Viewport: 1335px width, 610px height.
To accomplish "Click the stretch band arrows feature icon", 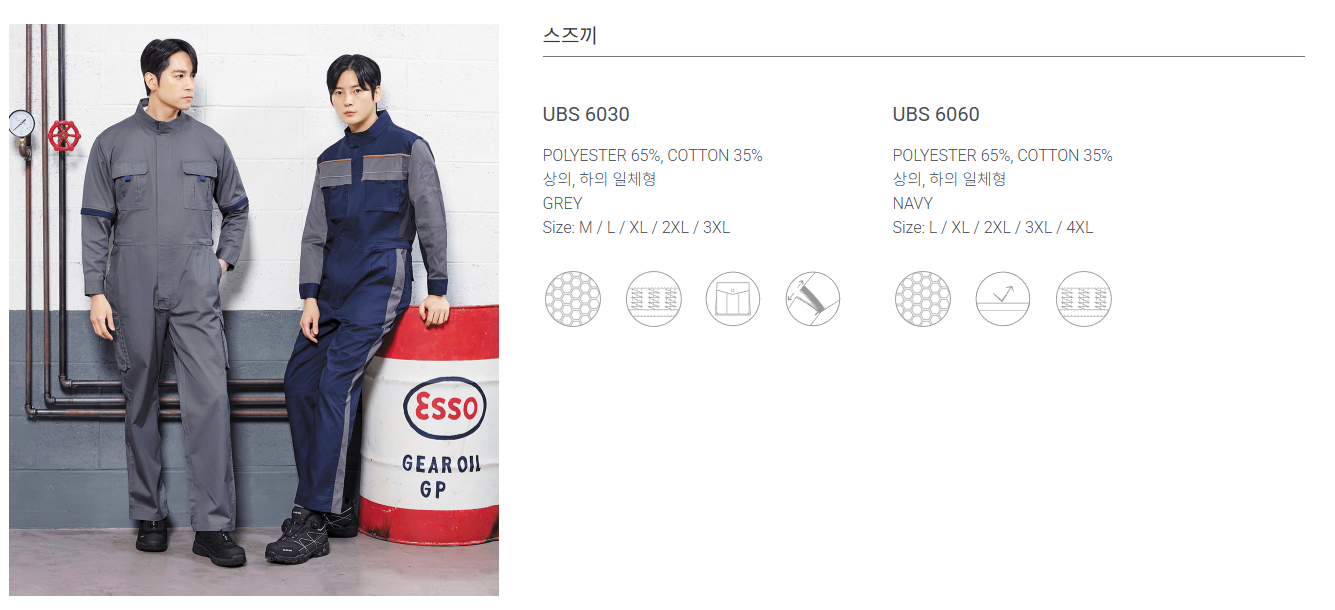I will tap(813, 299).
